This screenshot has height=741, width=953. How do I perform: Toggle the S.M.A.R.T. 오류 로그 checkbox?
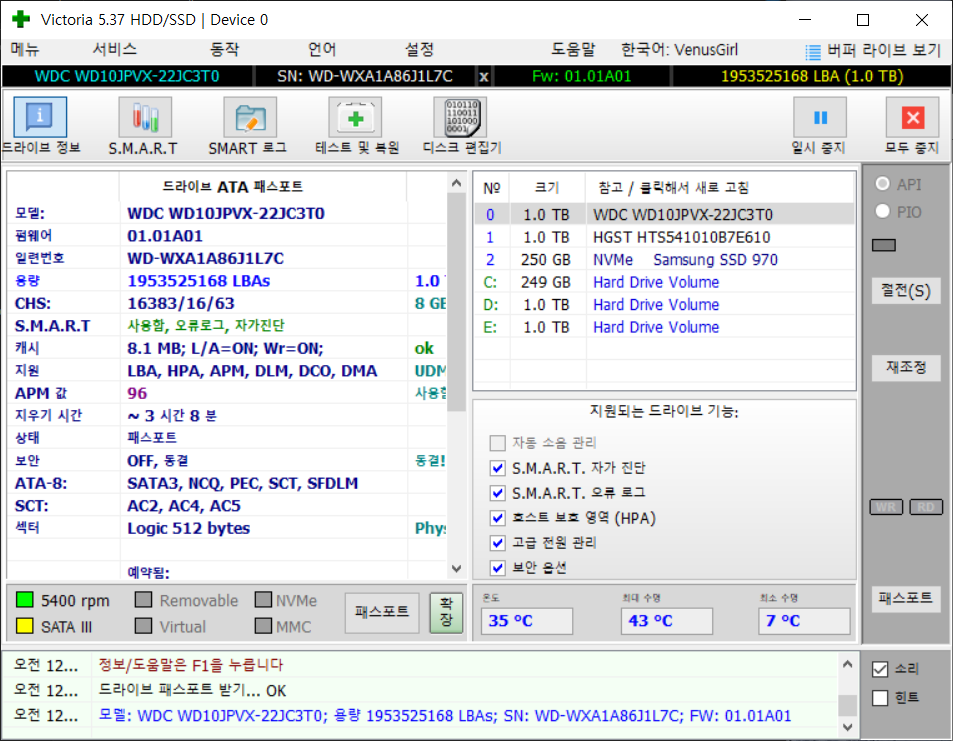click(x=497, y=492)
